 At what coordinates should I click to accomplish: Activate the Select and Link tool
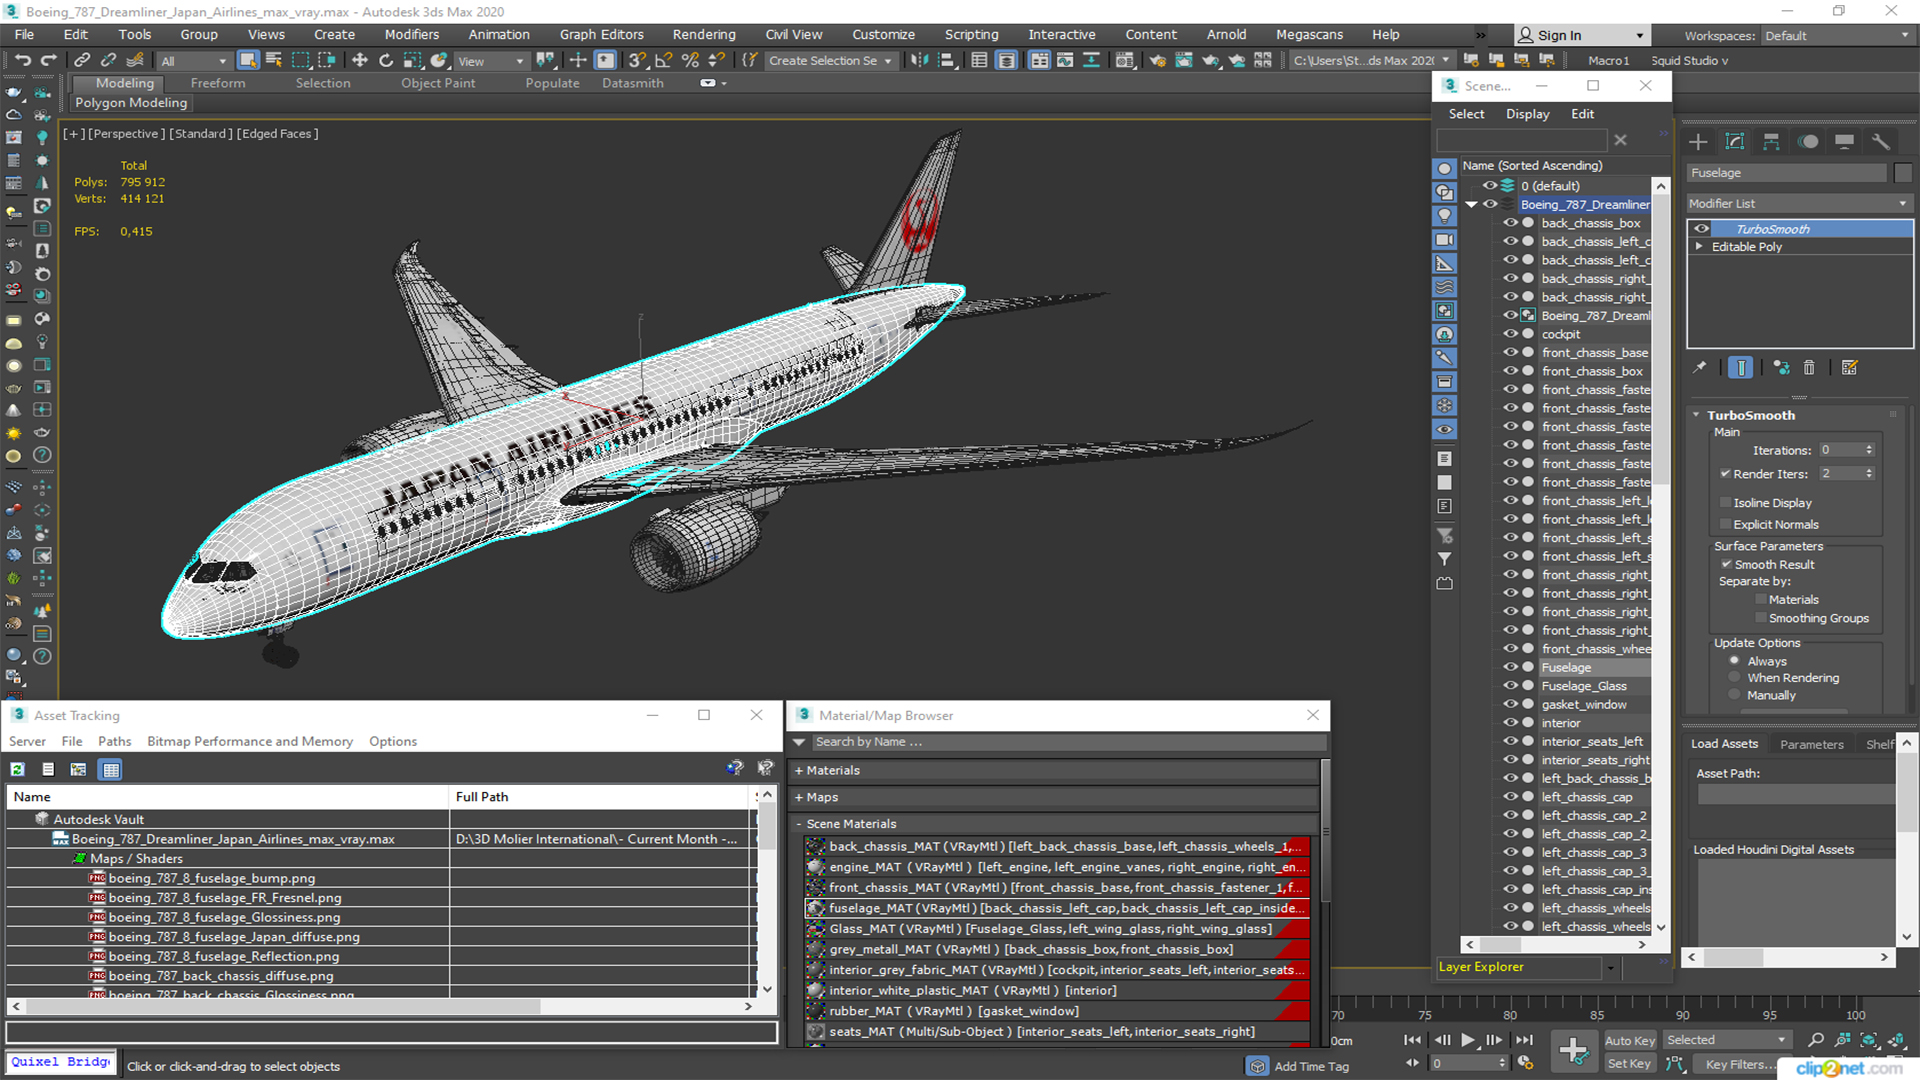(x=83, y=61)
